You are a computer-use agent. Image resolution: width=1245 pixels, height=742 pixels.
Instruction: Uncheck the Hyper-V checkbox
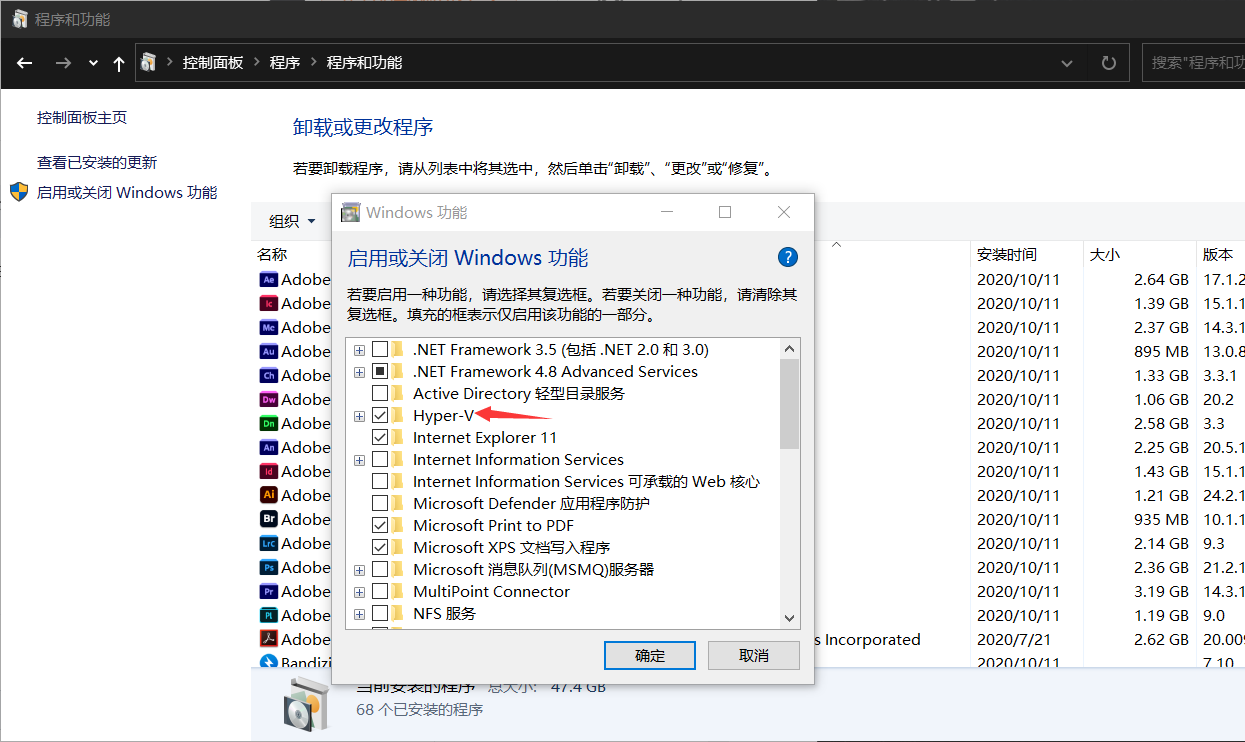380,416
